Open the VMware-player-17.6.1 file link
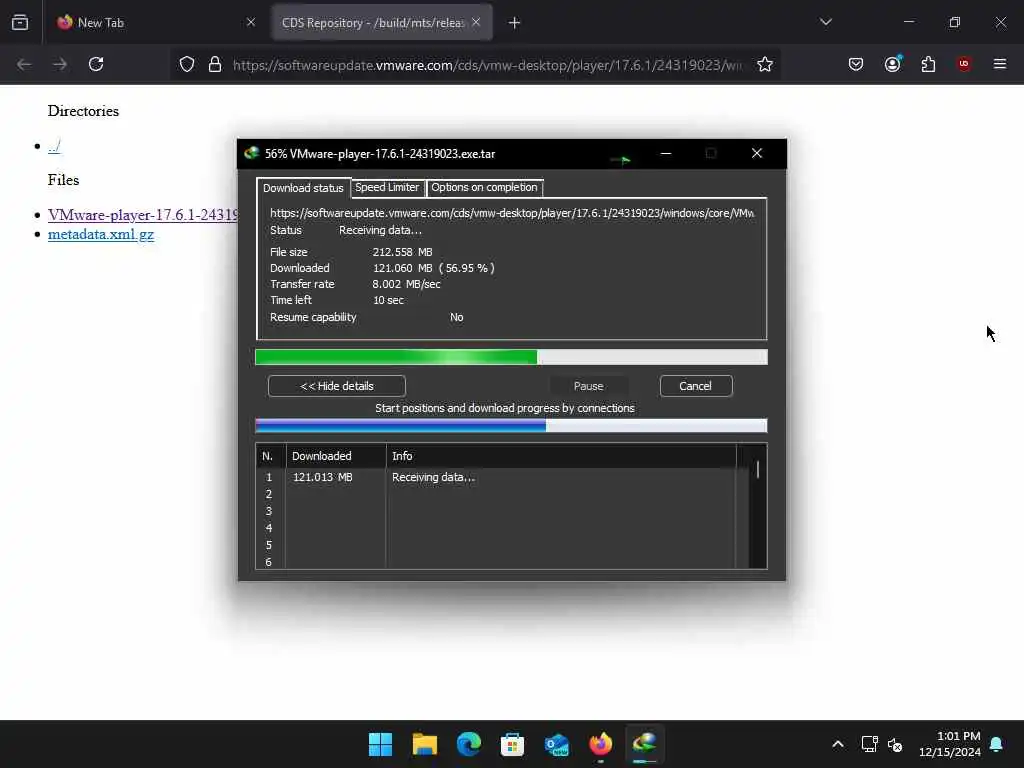Image resolution: width=1024 pixels, height=768 pixels. (x=142, y=215)
